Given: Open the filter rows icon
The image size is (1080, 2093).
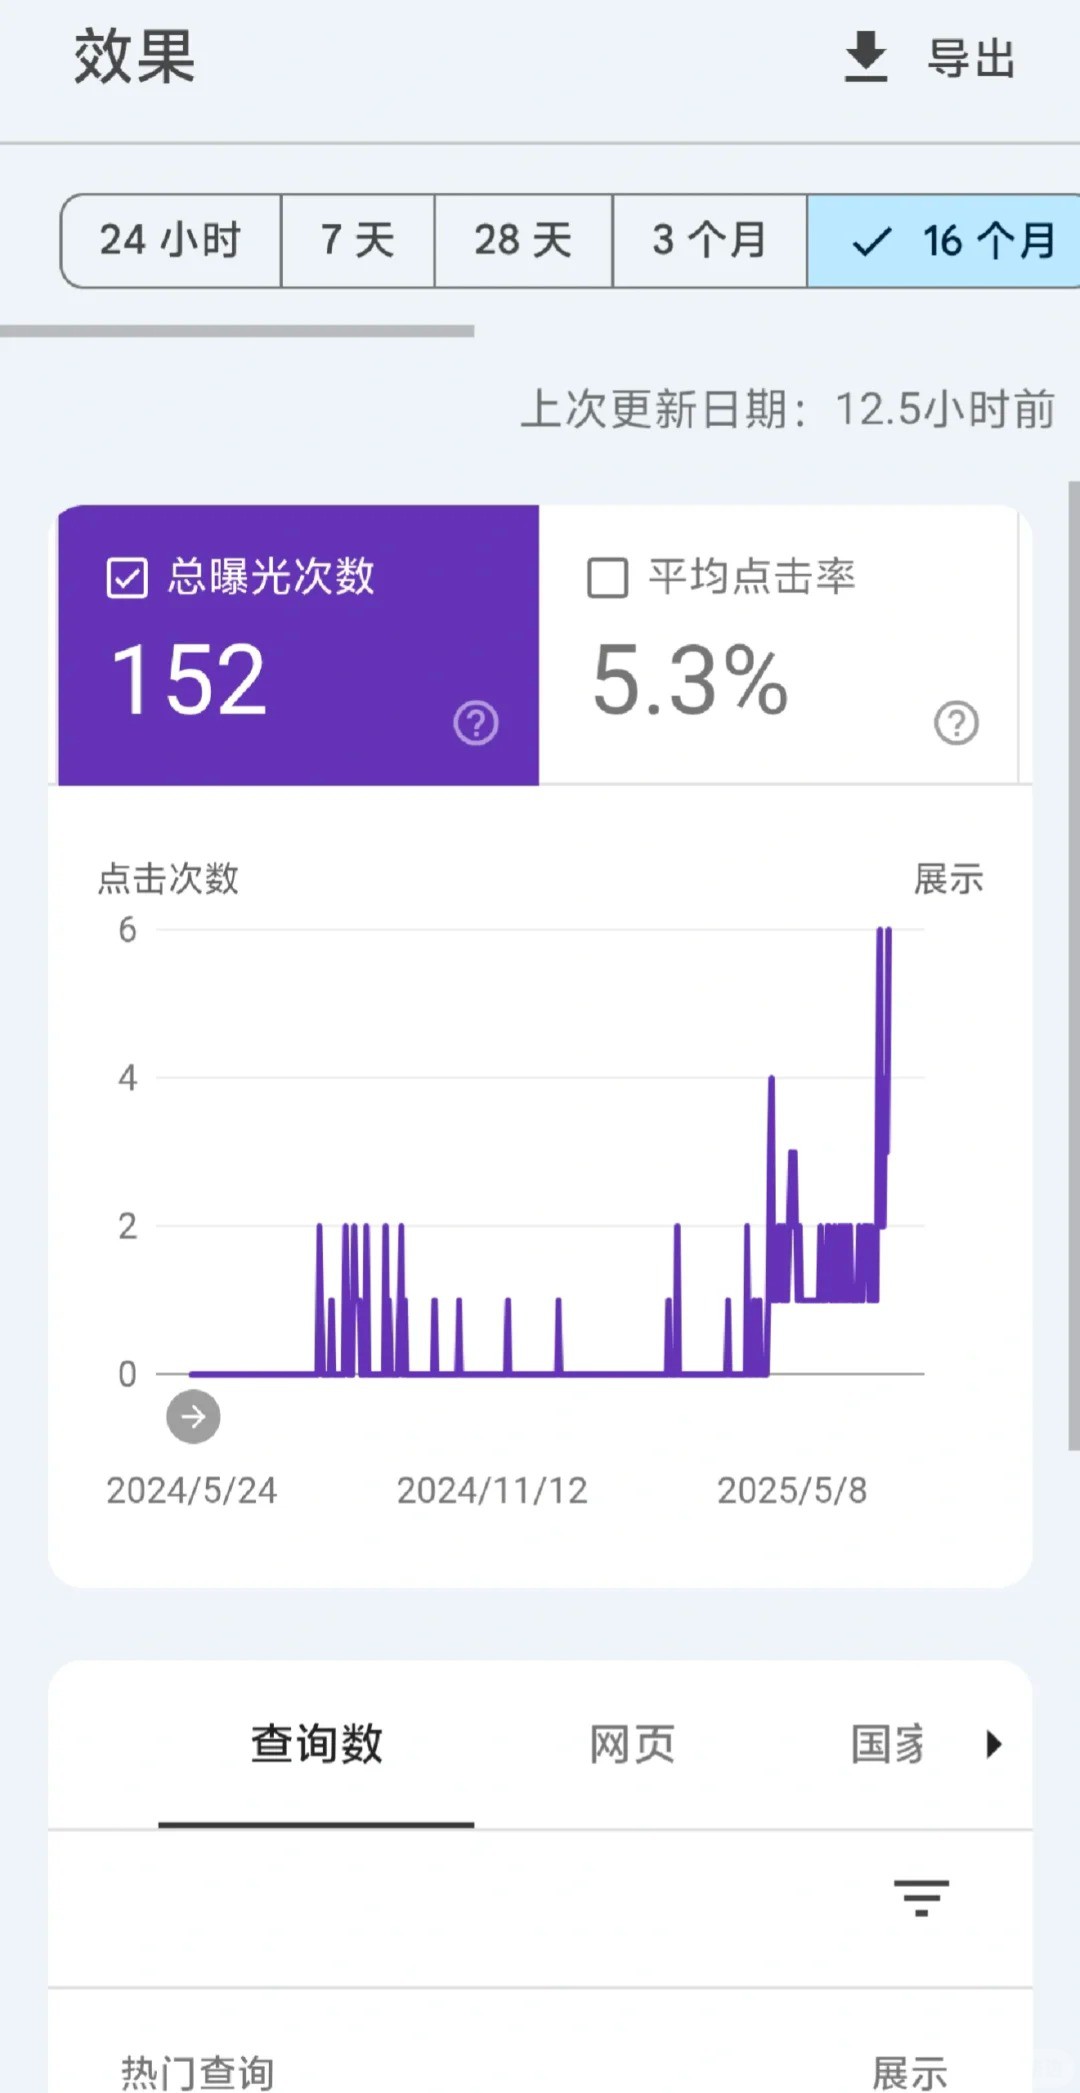Looking at the screenshot, I should click(x=921, y=1898).
